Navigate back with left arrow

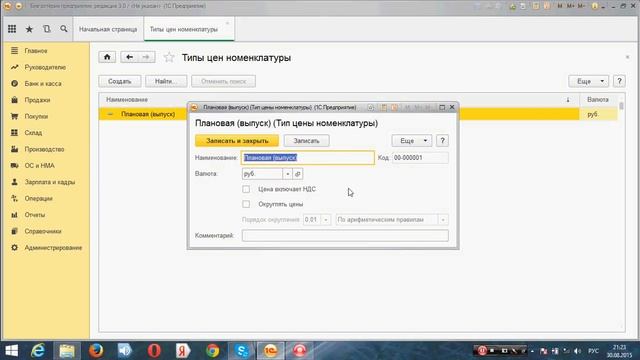(129, 57)
